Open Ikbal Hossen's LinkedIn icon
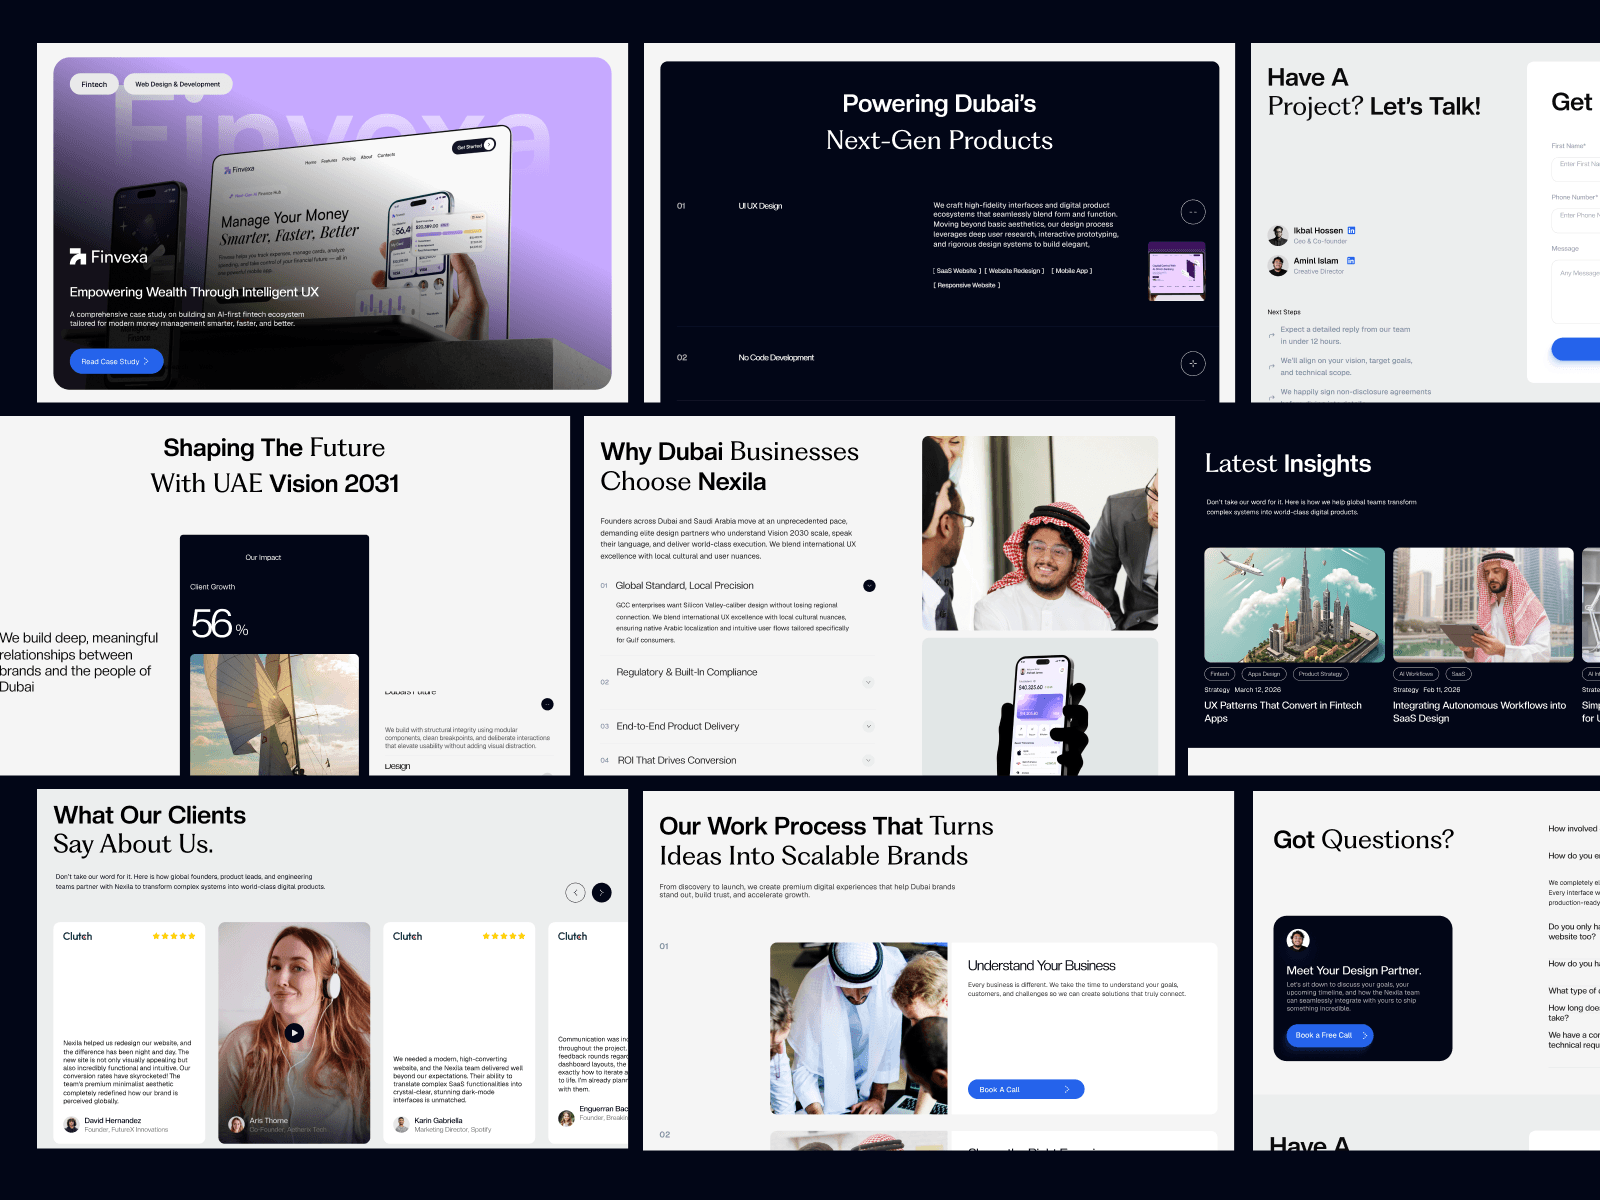 click(1351, 230)
